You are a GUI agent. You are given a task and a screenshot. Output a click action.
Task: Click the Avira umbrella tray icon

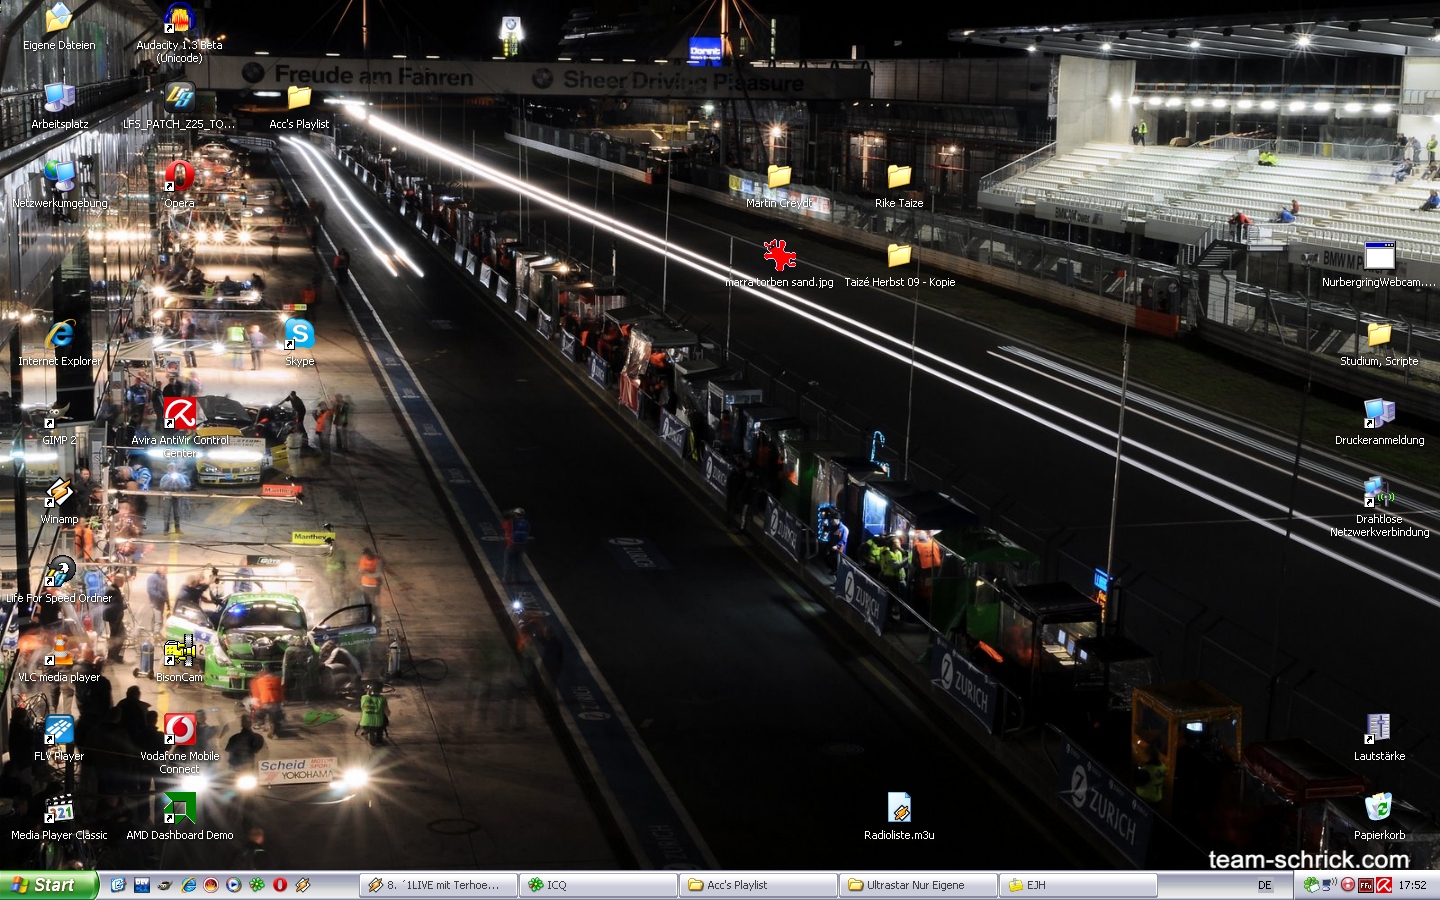(1384, 885)
